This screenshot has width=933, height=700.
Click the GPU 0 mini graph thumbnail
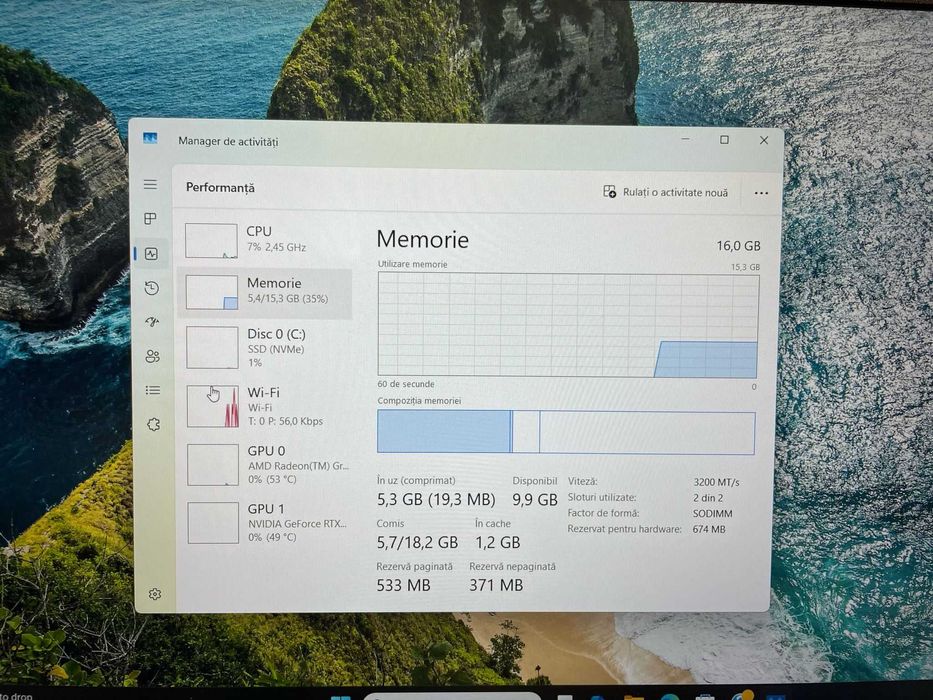coord(213,465)
